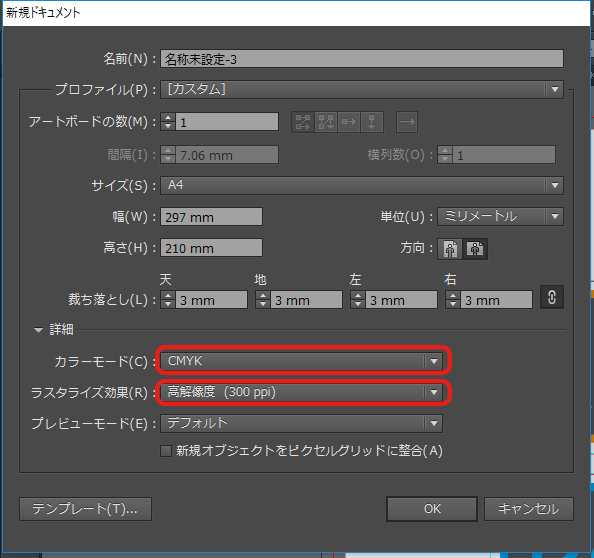This screenshot has height=558, width=594.
Task: Enable align new objects to pixel grid checkbox
Action: (166, 451)
